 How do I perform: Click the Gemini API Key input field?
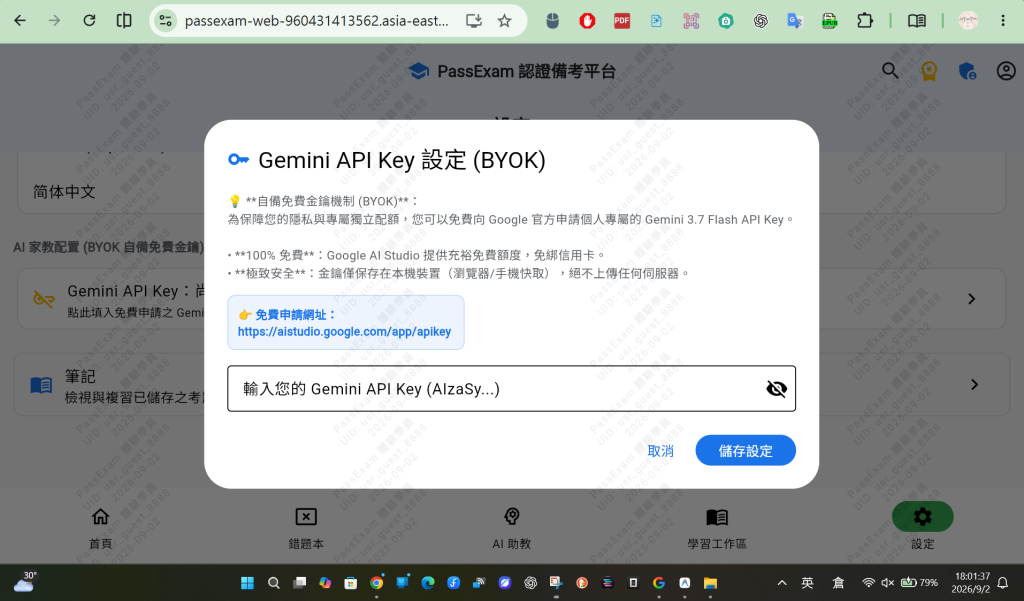(511, 389)
